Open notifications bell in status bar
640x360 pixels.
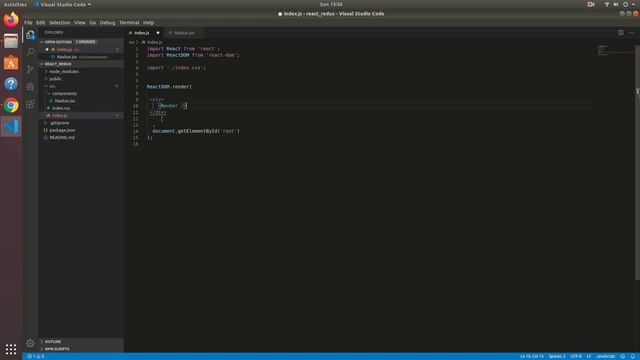coord(633,356)
